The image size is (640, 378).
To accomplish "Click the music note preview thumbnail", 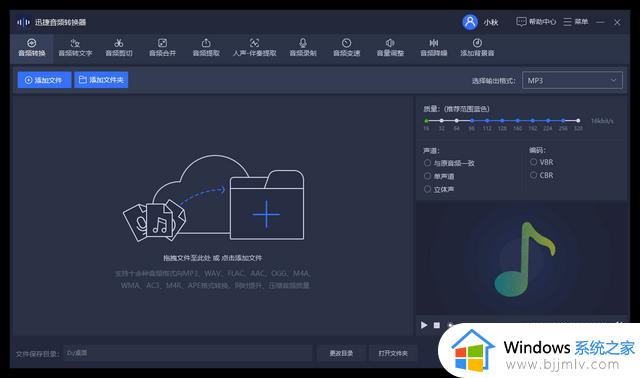I will coord(524,259).
